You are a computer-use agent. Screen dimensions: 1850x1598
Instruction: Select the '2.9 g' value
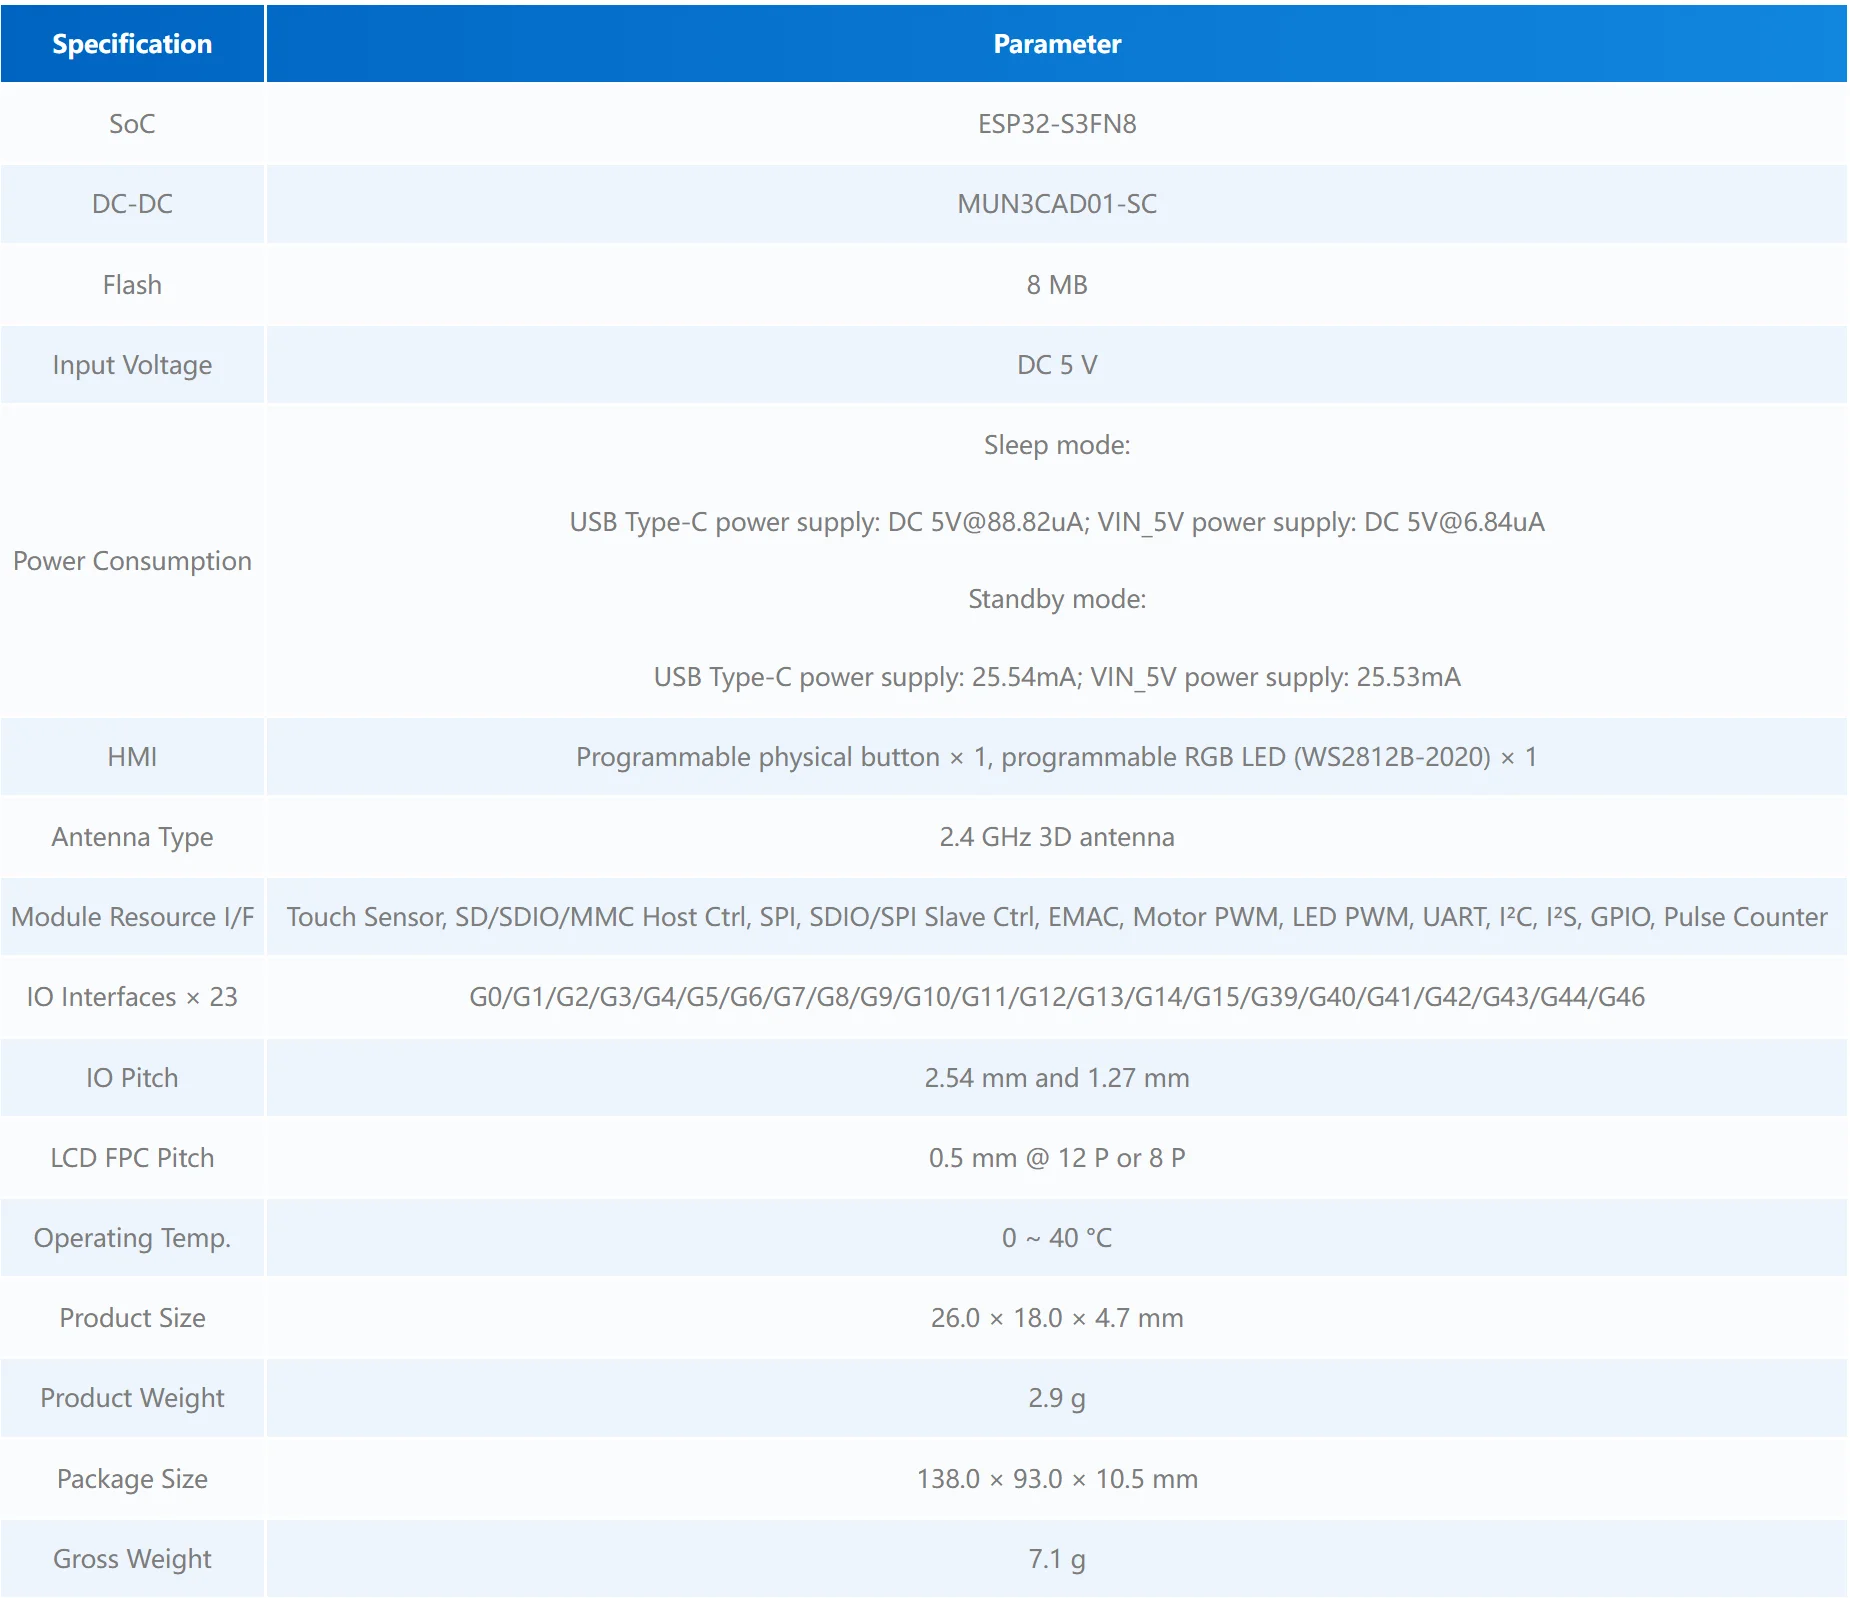[1057, 1398]
